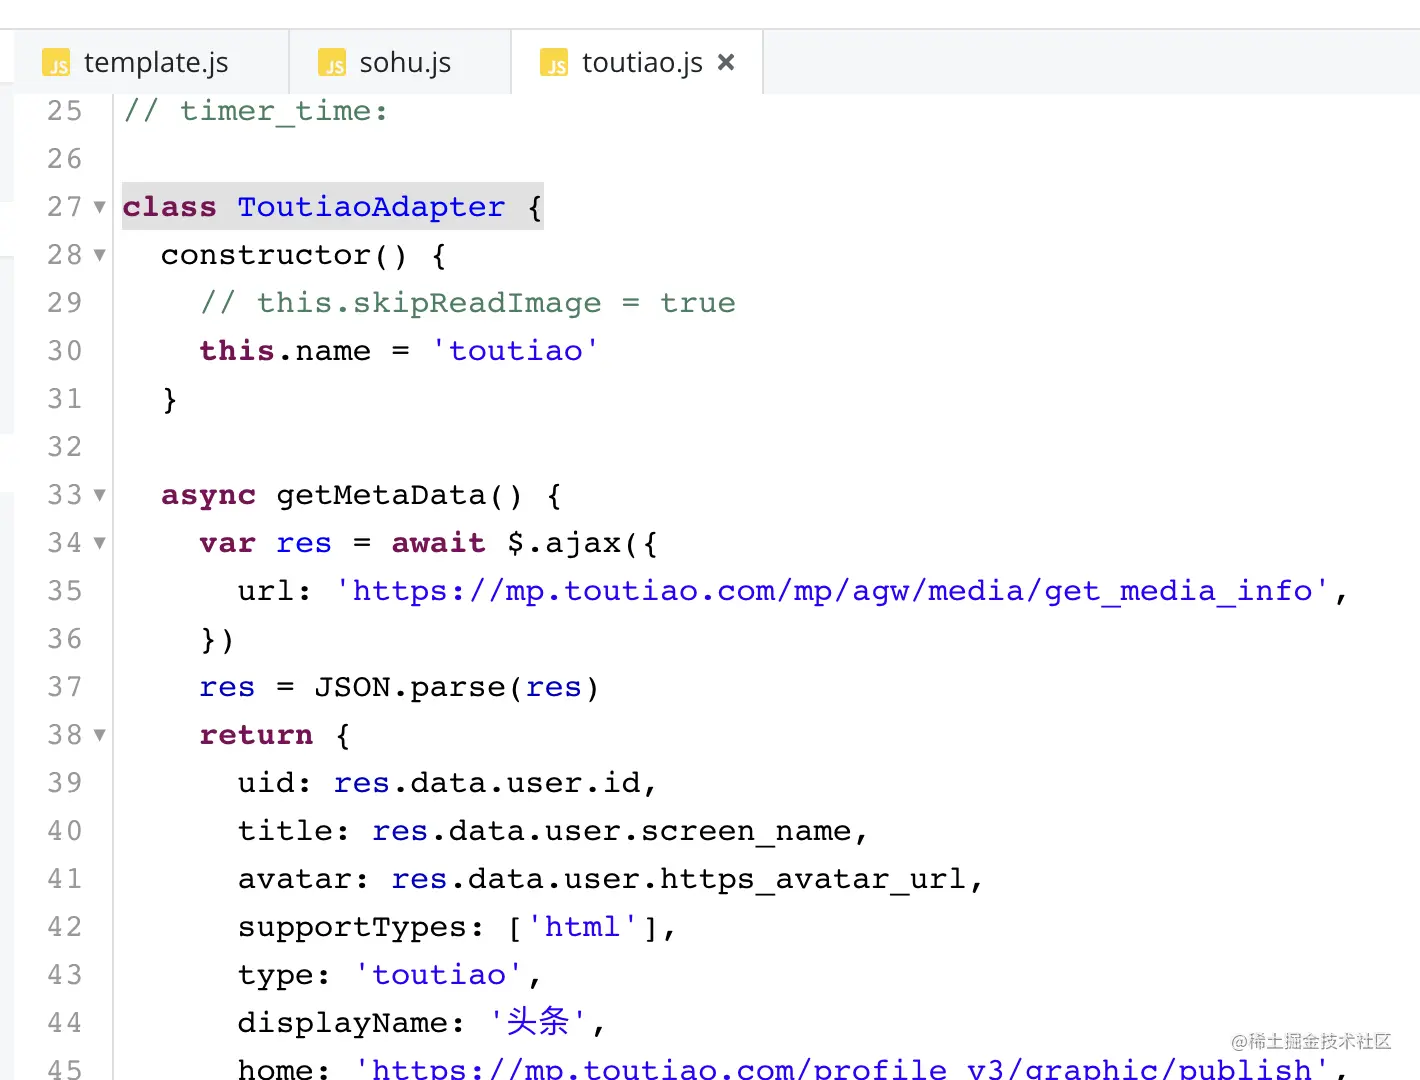The width and height of the screenshot is (1420, 1080).
Task: Click 'constructor()' on line 28
Action: 284,255
